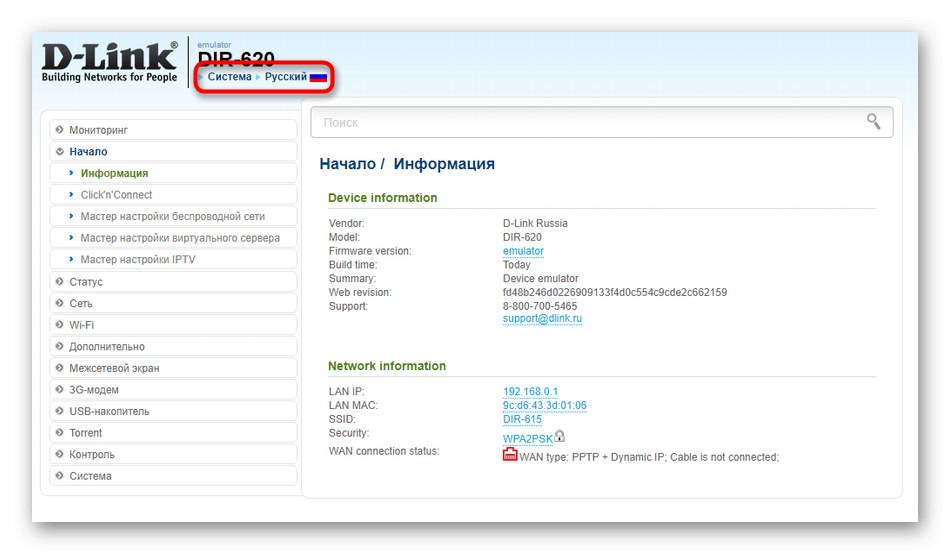
Task: Click the Network information heading
Action: pyautogui.click(x=387, y=366)
